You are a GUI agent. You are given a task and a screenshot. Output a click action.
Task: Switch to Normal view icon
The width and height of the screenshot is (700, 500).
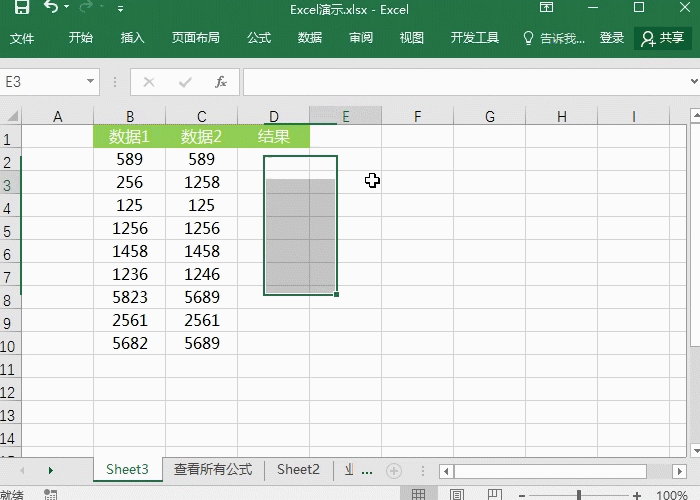pos(418,494)
